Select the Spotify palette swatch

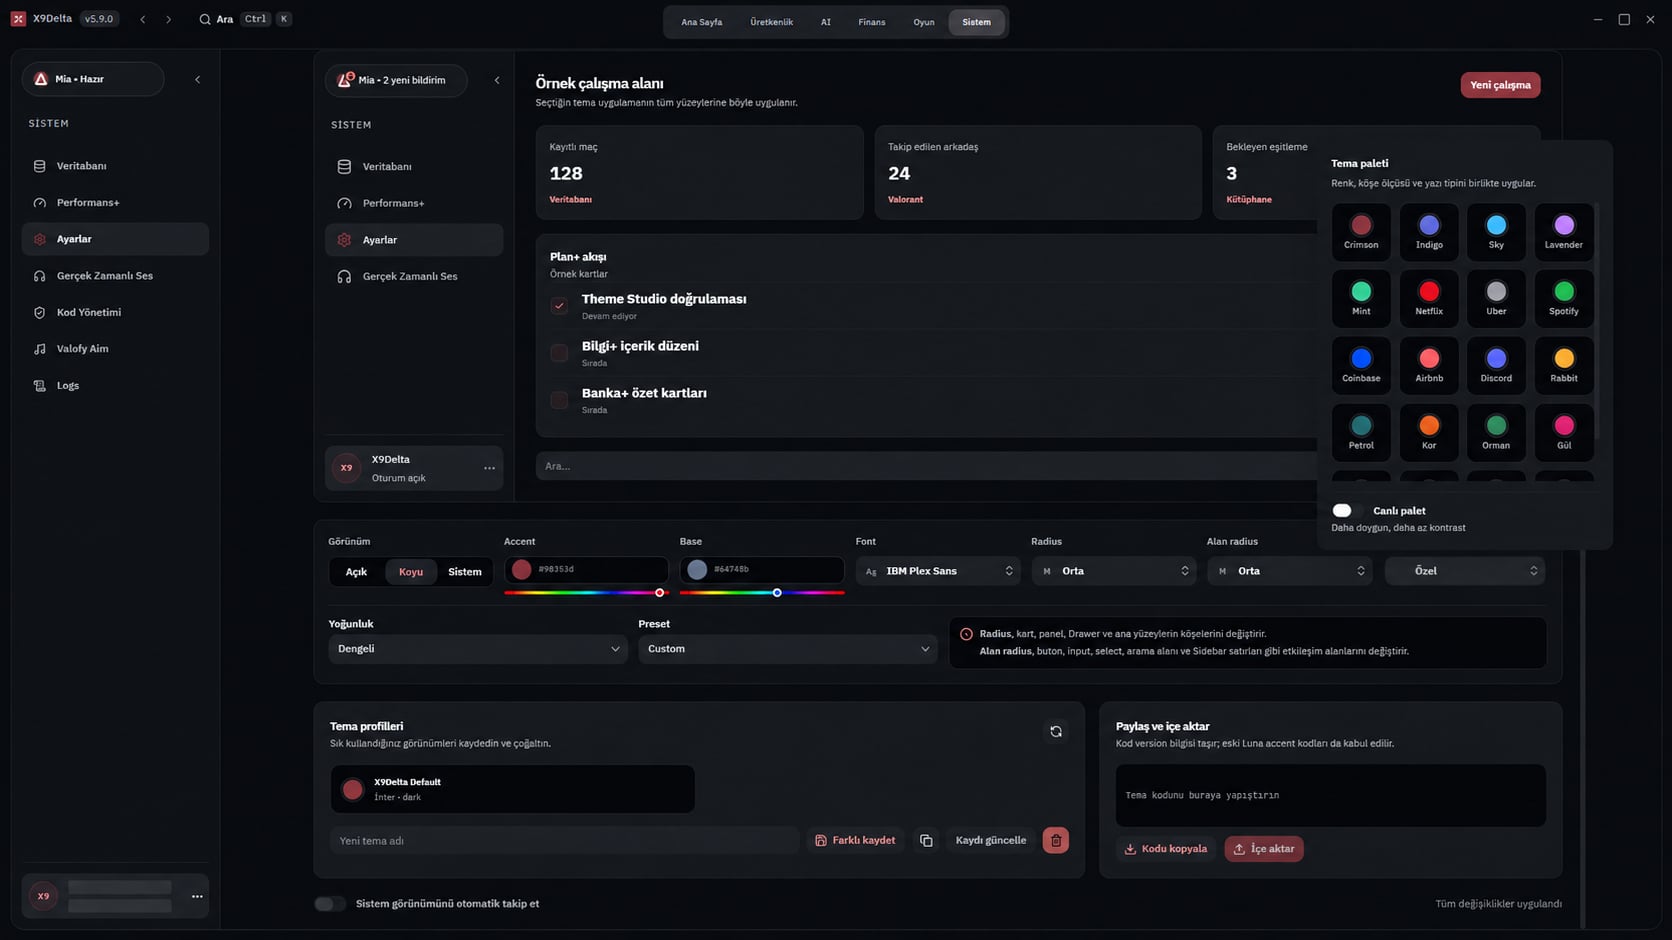pyautogui.click(x=1564, y=298)
